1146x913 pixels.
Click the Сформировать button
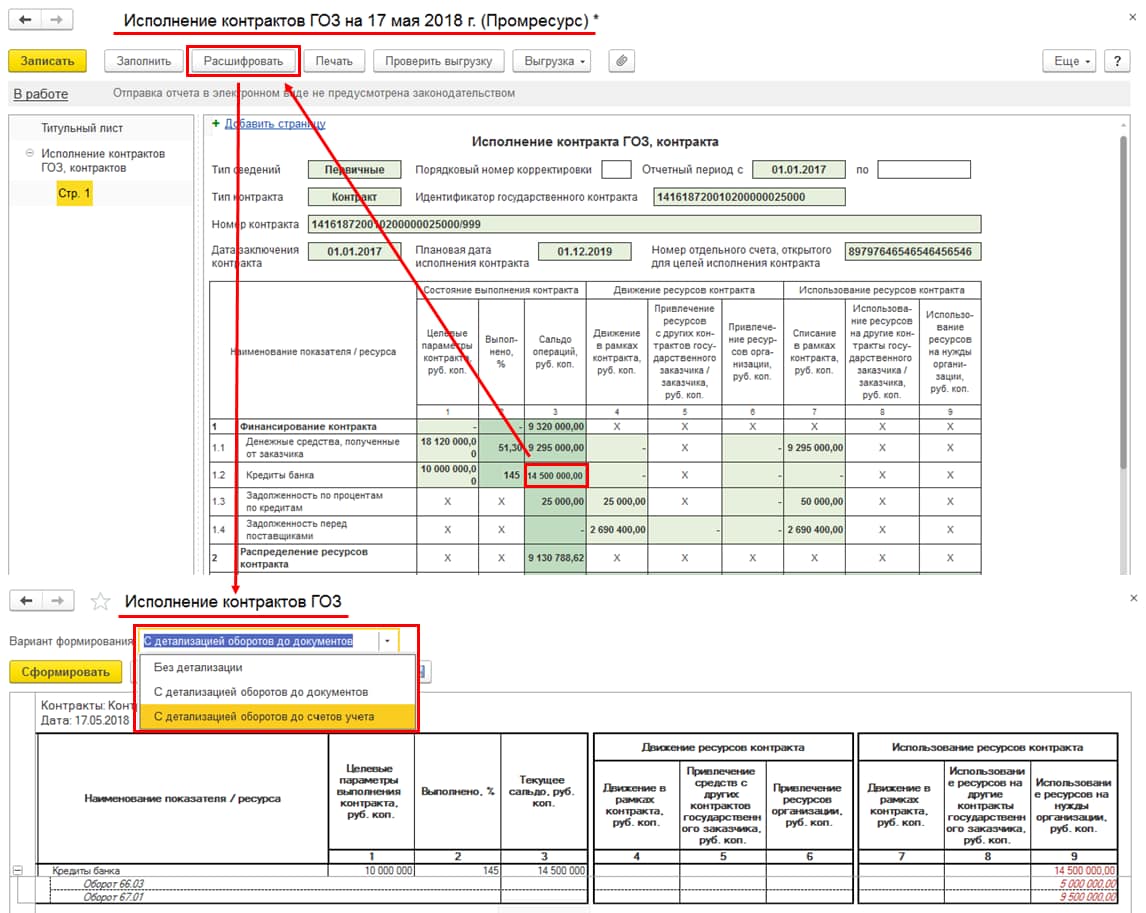pos(65,672)
